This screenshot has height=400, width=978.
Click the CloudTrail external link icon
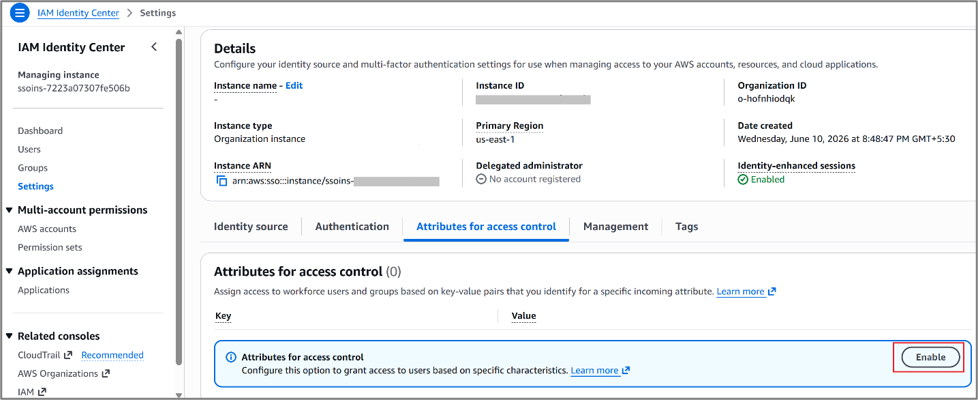tap(68, 355)
